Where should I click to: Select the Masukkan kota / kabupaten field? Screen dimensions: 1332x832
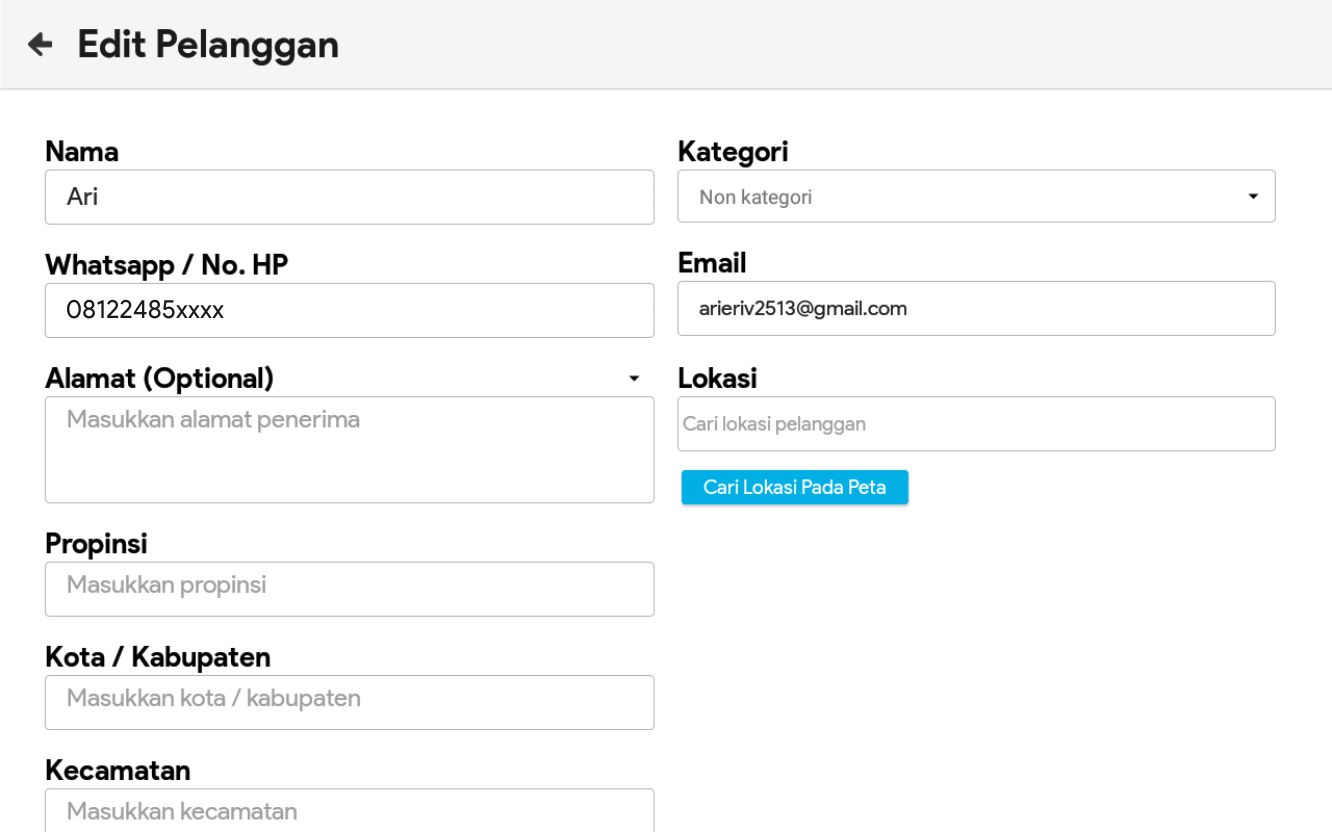(349, 702)
